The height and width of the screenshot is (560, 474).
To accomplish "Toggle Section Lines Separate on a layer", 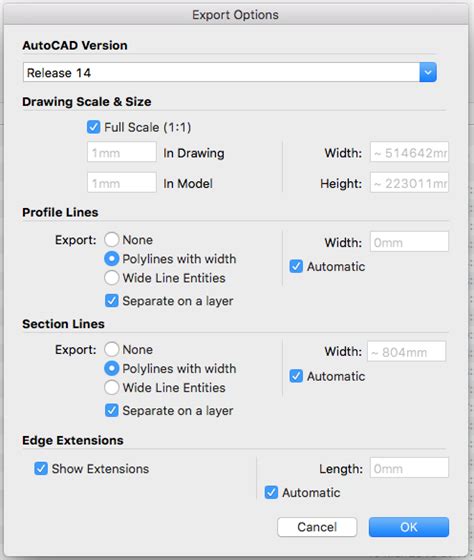I will 111,410.
